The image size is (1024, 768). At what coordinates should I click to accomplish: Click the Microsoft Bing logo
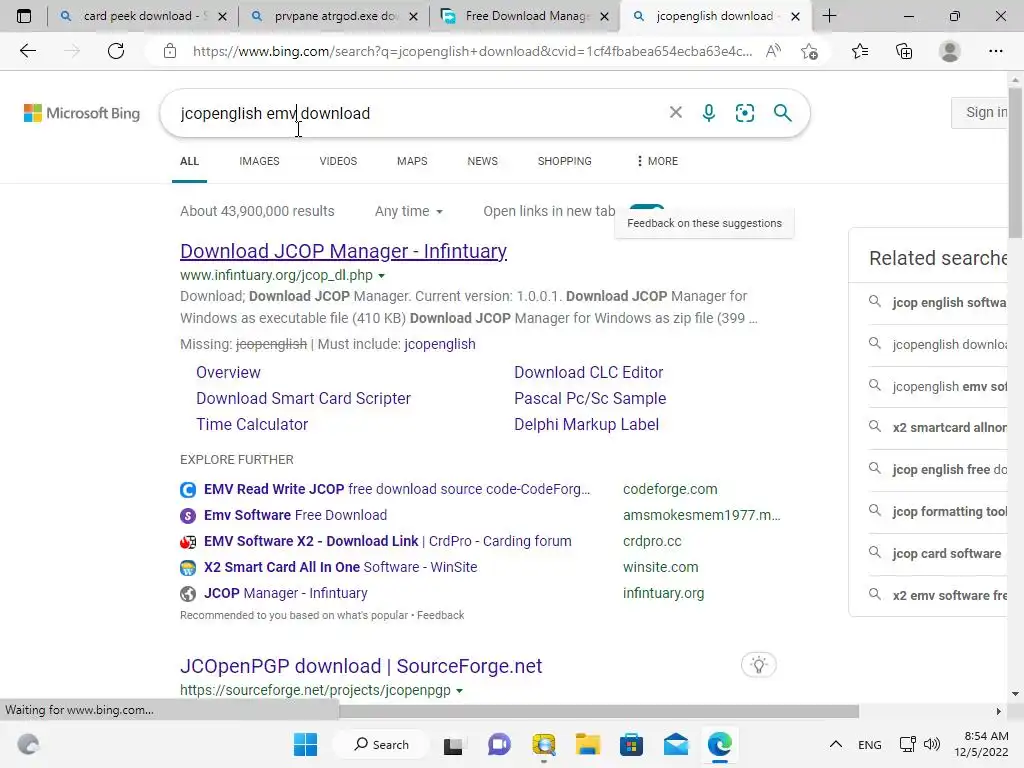tap(82, 113)
